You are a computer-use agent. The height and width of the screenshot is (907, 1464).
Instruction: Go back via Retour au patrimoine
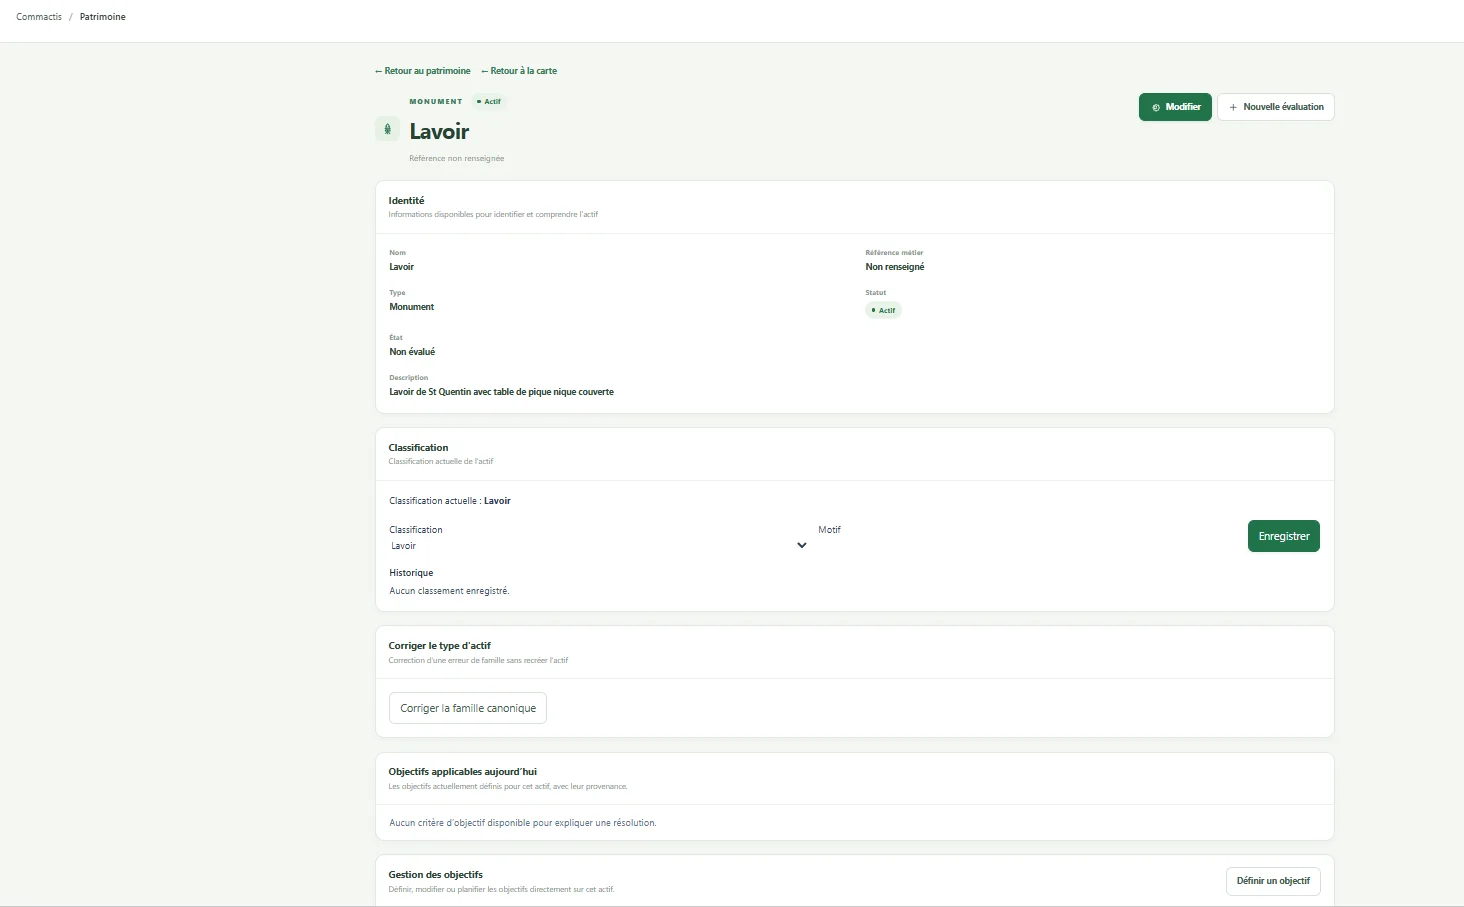click(x=422, y=71)
